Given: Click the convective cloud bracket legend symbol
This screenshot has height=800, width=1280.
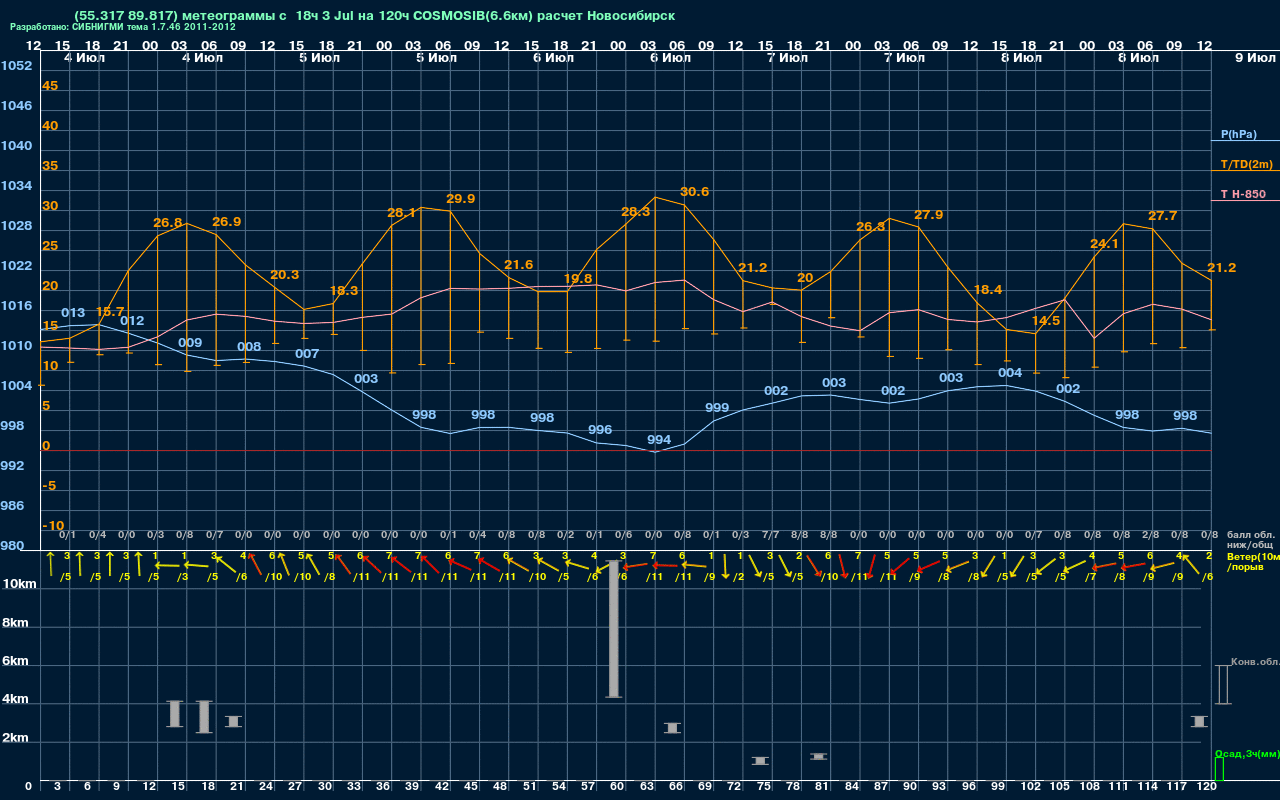Looking at the screenshot, I should pos(1222,684).
